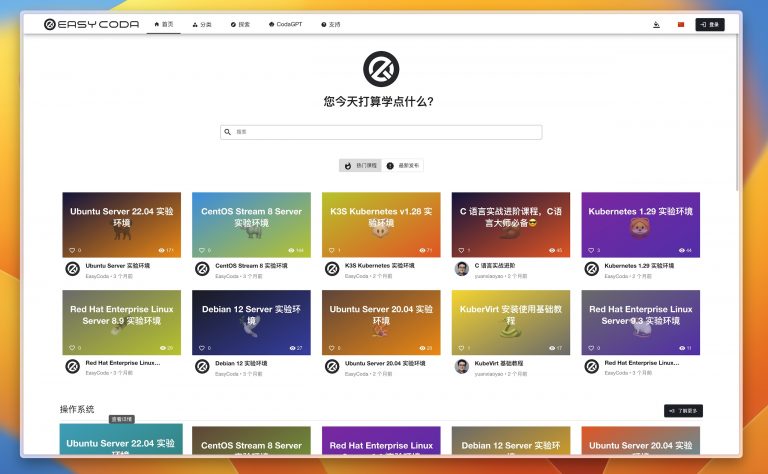Open the K3S Kubernetes 实验环境 title link
Image resolution: width=768 pixels, height=474 pixels.
[380, 265]
